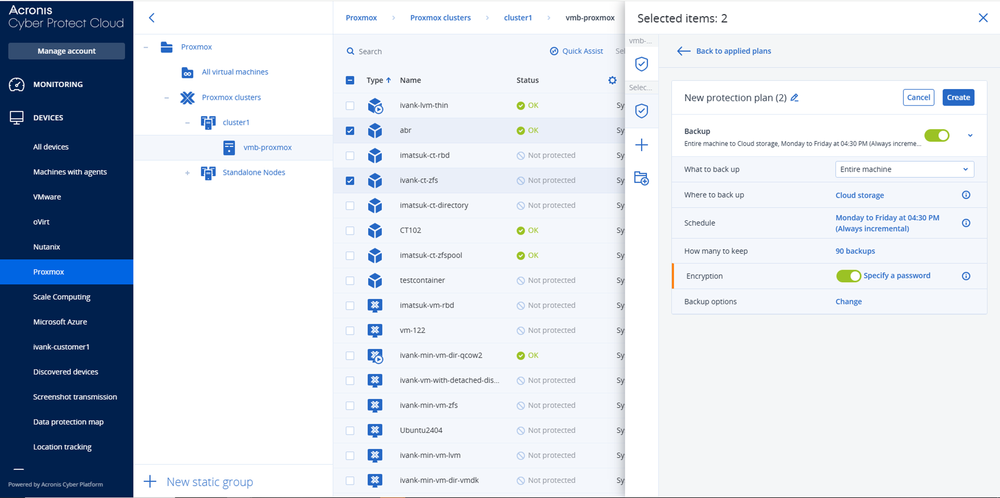Screen dimensions: 1000x498
Task: Click the second shield icon under Select
Action: [x=642, y=111]
